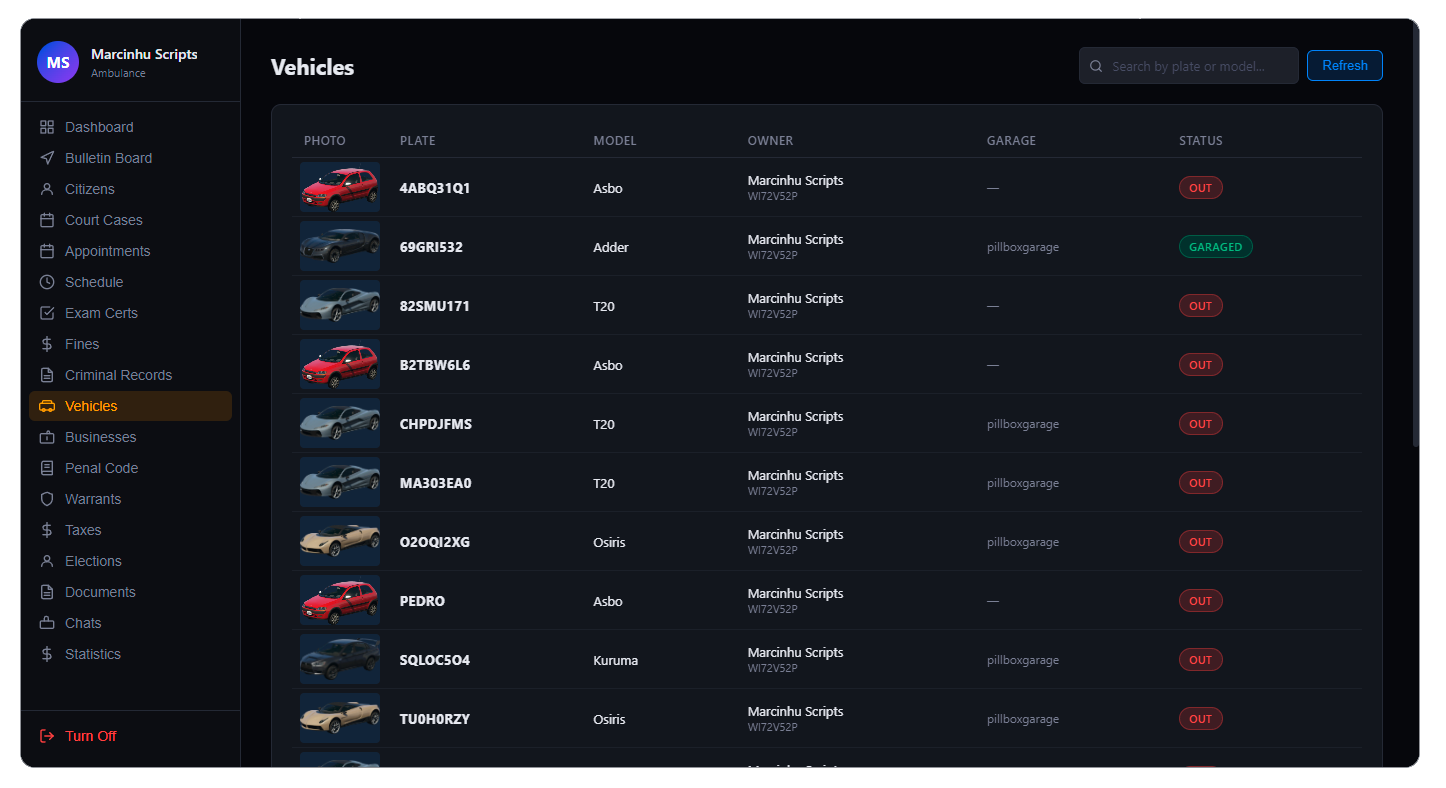Click the search magnifier icon
The width and height of the screenshot is (1446, 788).
(1096, 66)
